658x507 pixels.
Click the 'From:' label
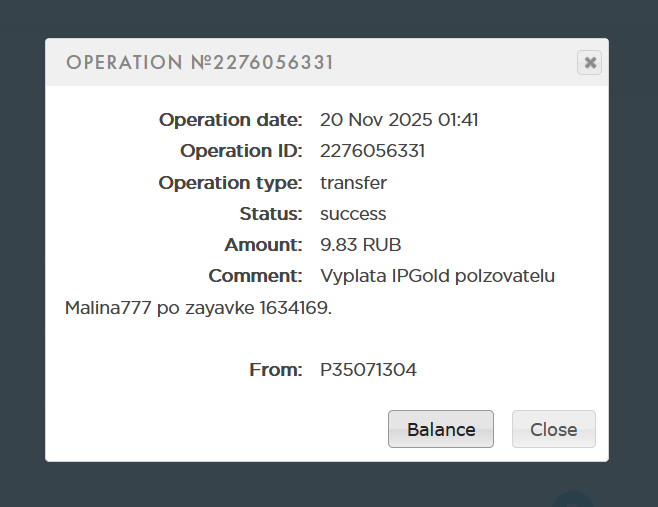tap(275, 370)
